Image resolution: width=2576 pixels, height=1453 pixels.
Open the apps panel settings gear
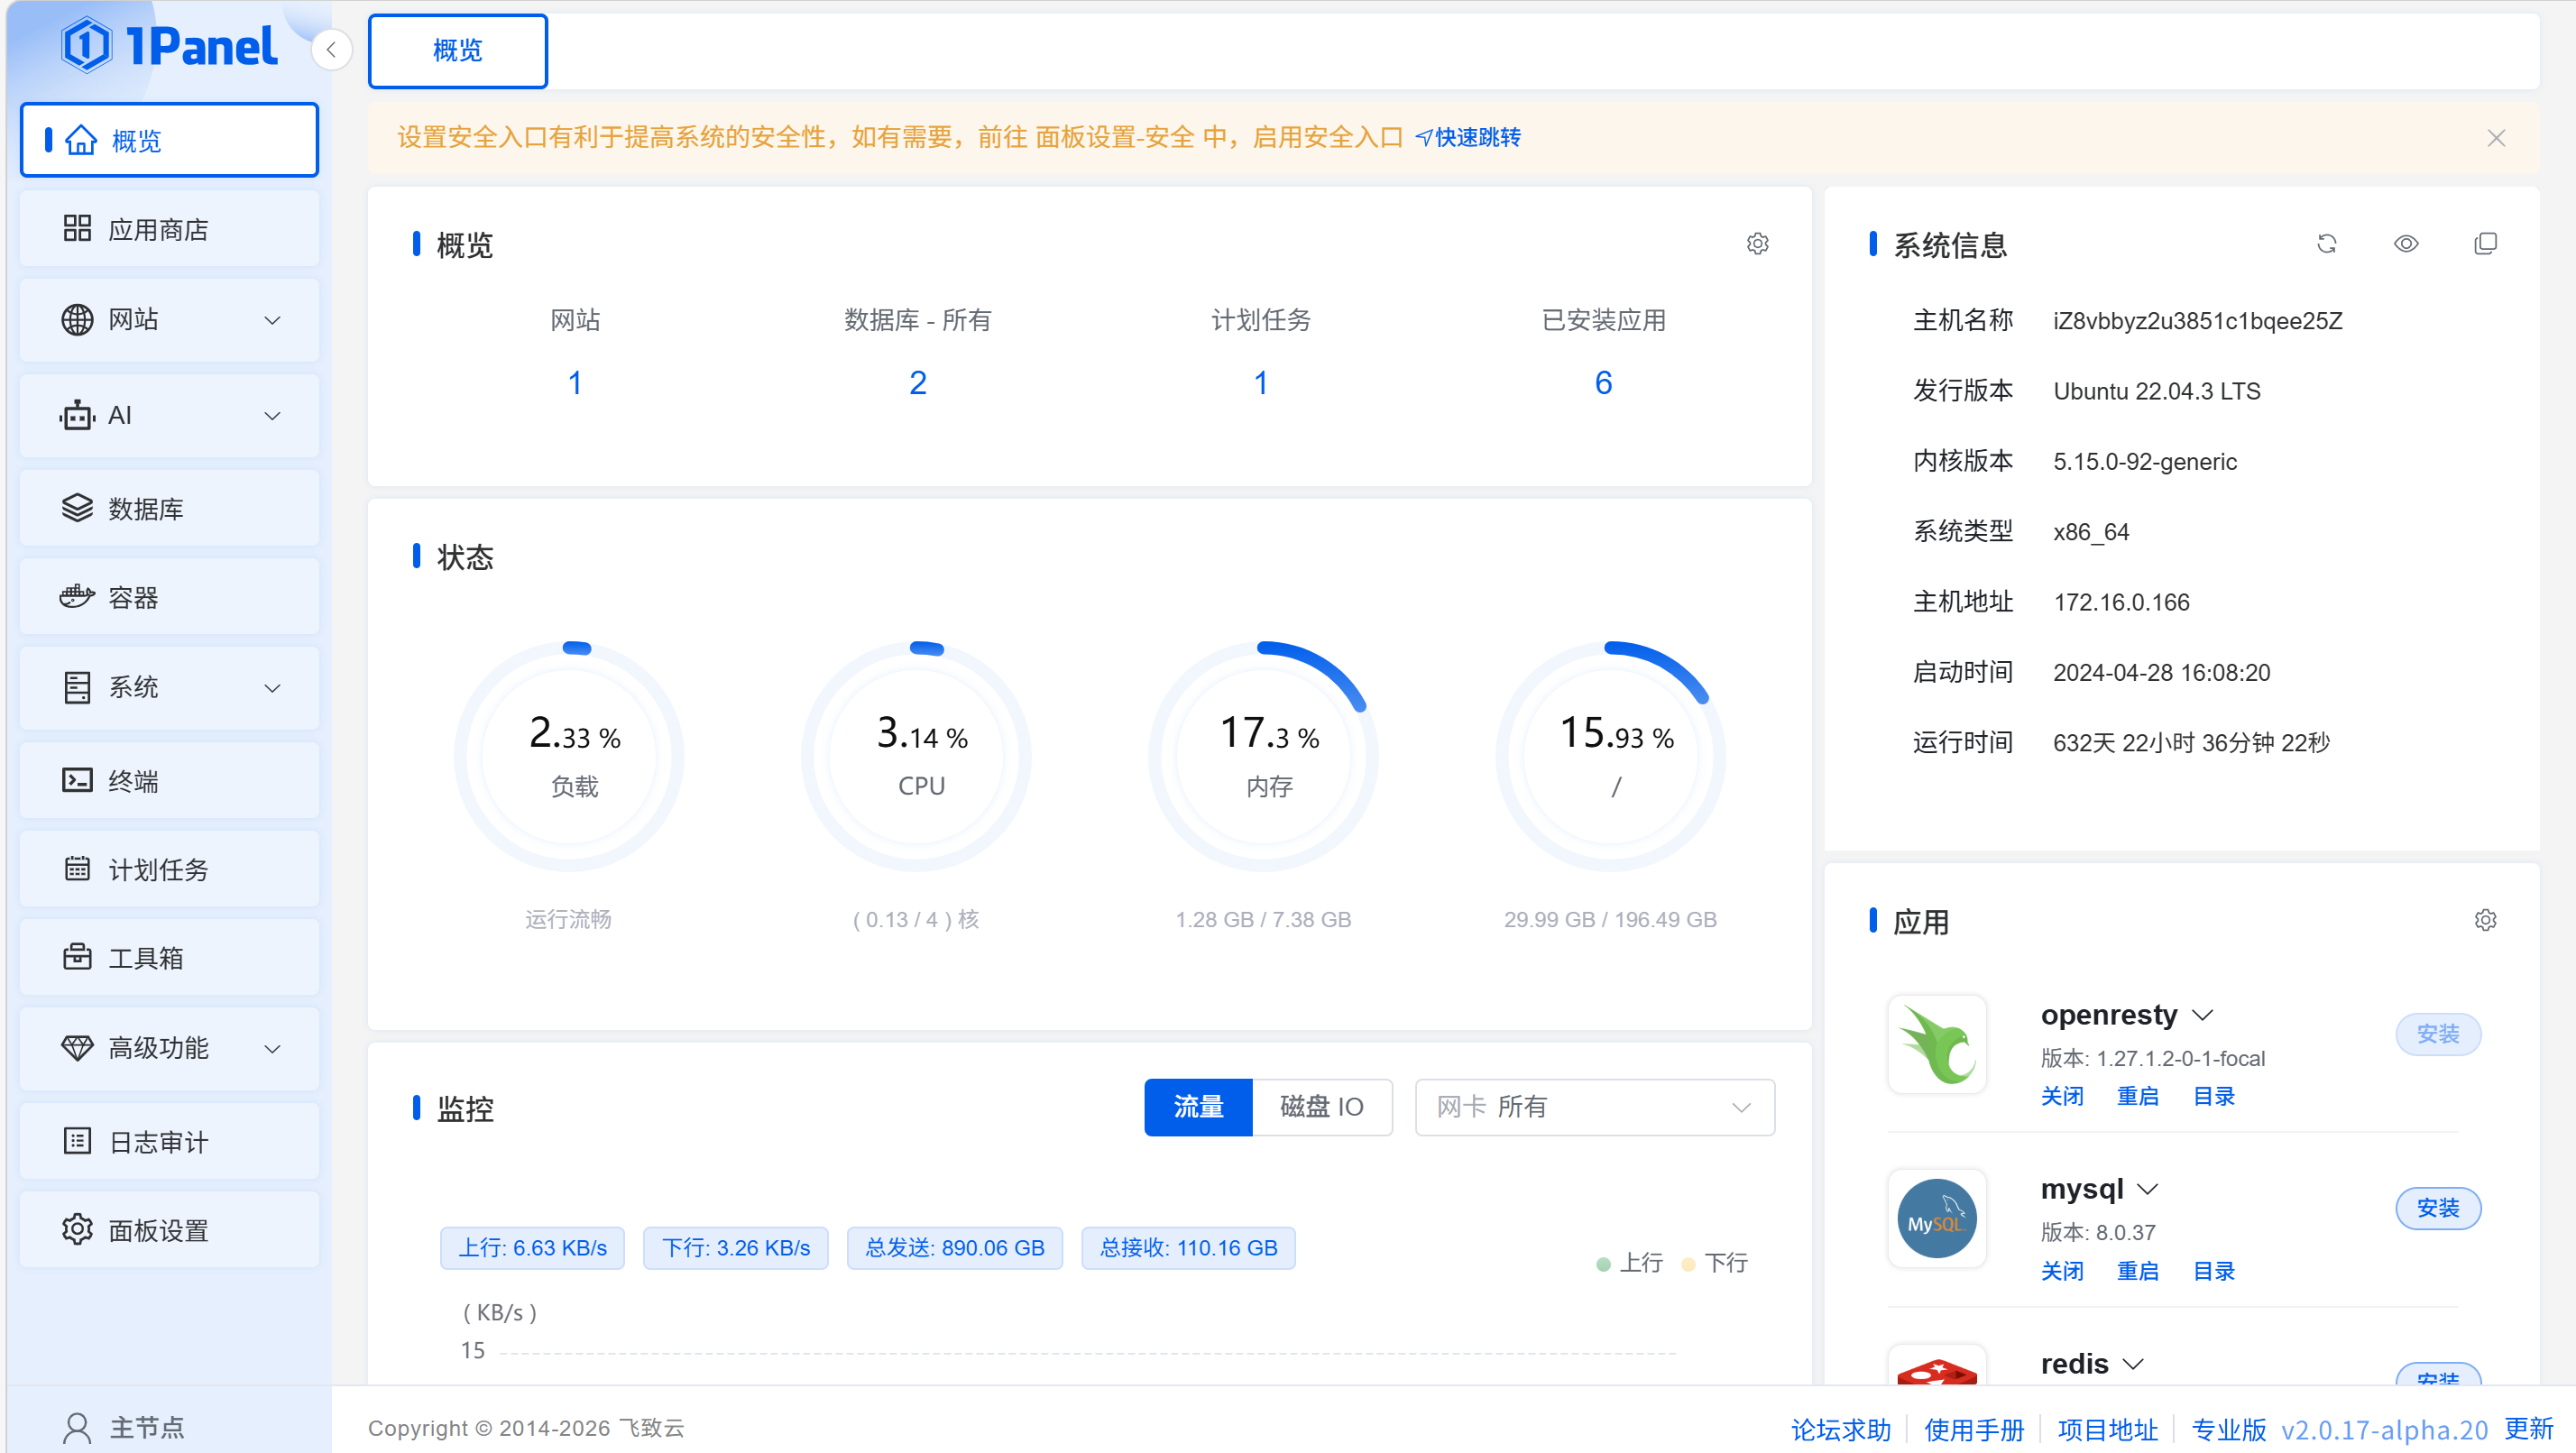click(2485, 920)
